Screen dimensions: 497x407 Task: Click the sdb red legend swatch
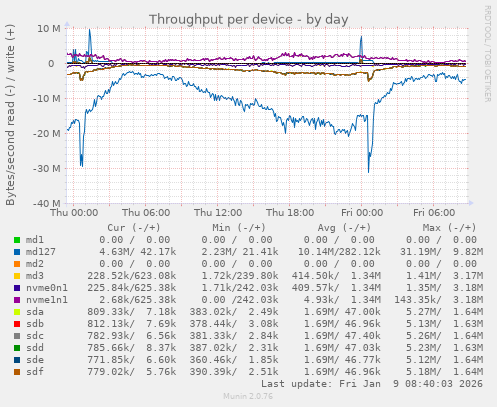tap(17, 324)
